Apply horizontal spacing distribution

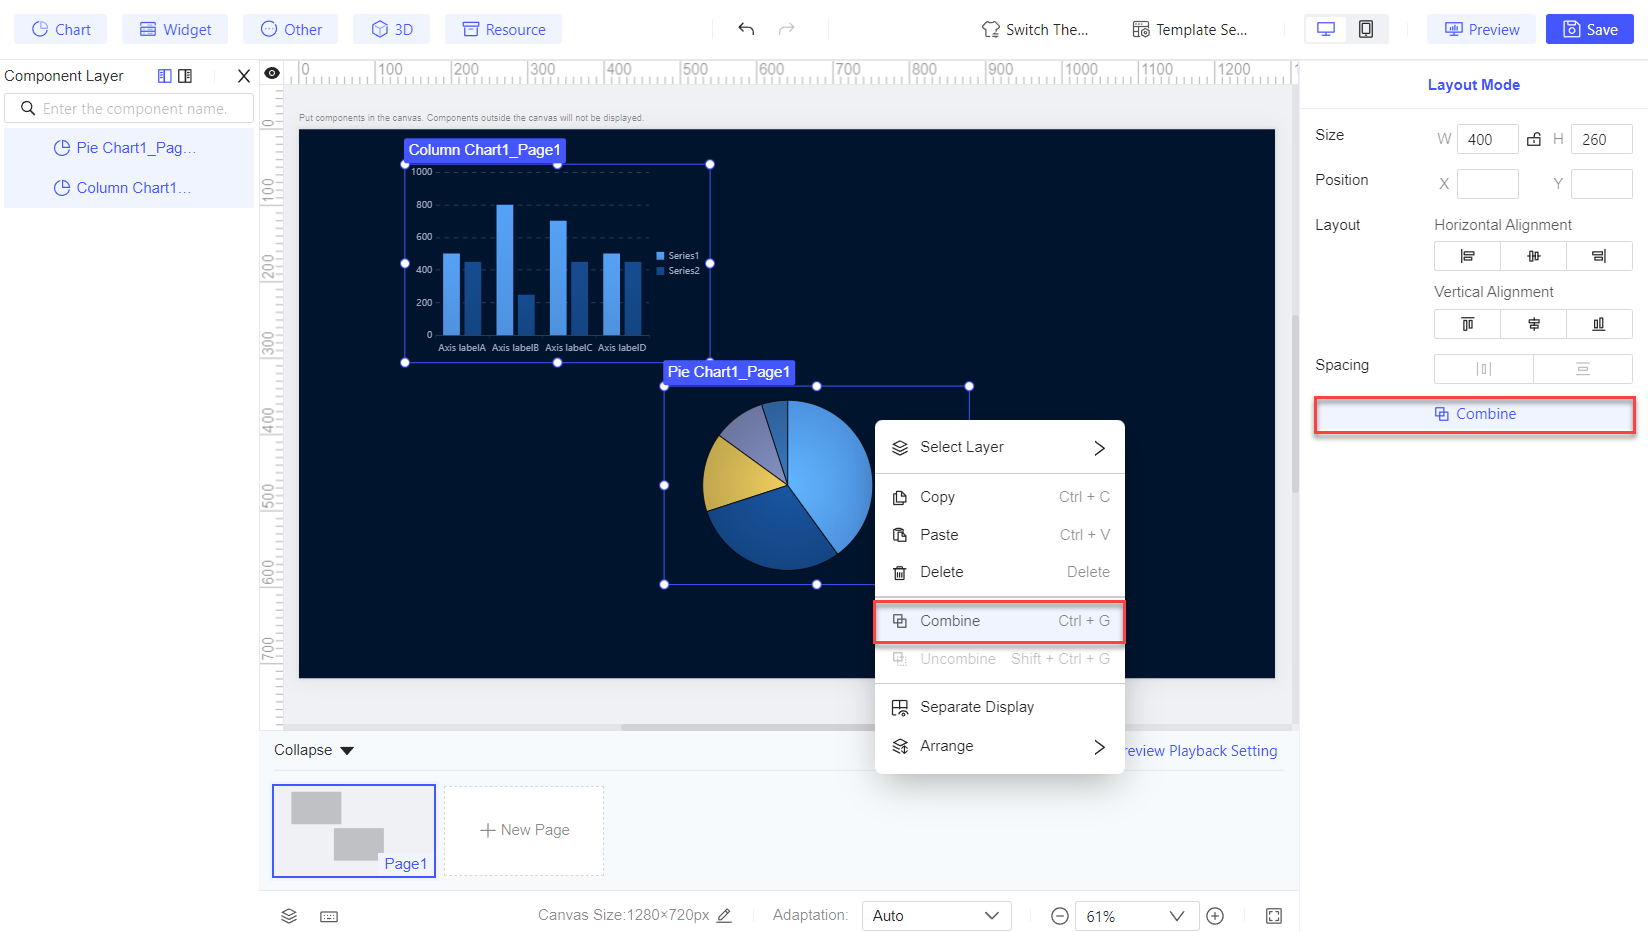(1484, 369)
